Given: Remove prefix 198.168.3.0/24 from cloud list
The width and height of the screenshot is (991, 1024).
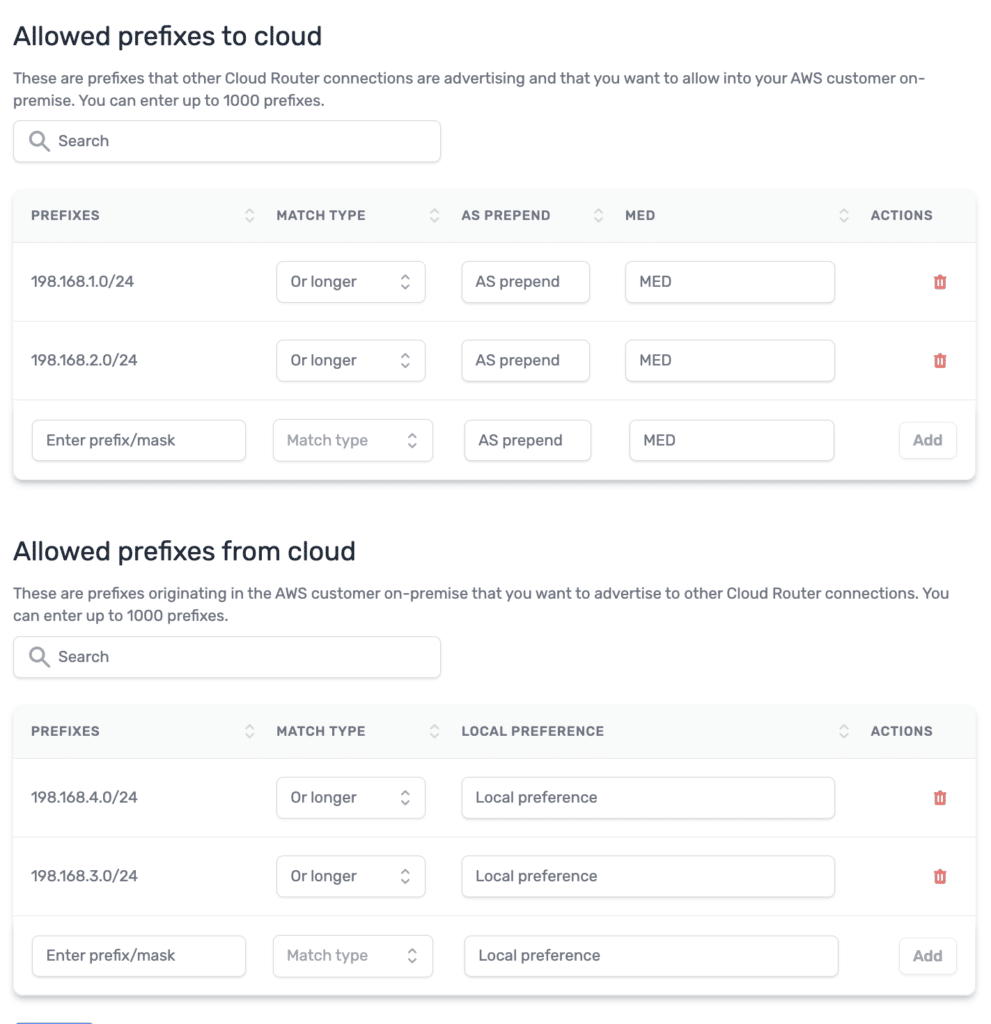Looking at the screenshot, I should point(940,876).
